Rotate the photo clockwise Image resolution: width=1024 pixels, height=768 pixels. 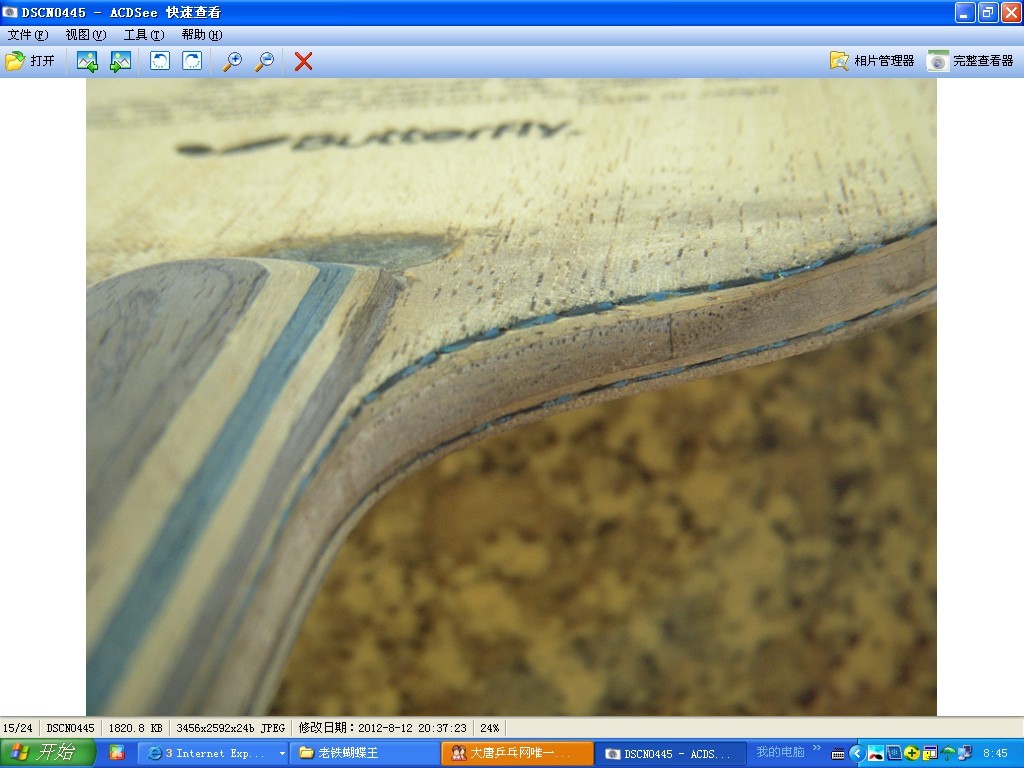(x=192, y=61)
